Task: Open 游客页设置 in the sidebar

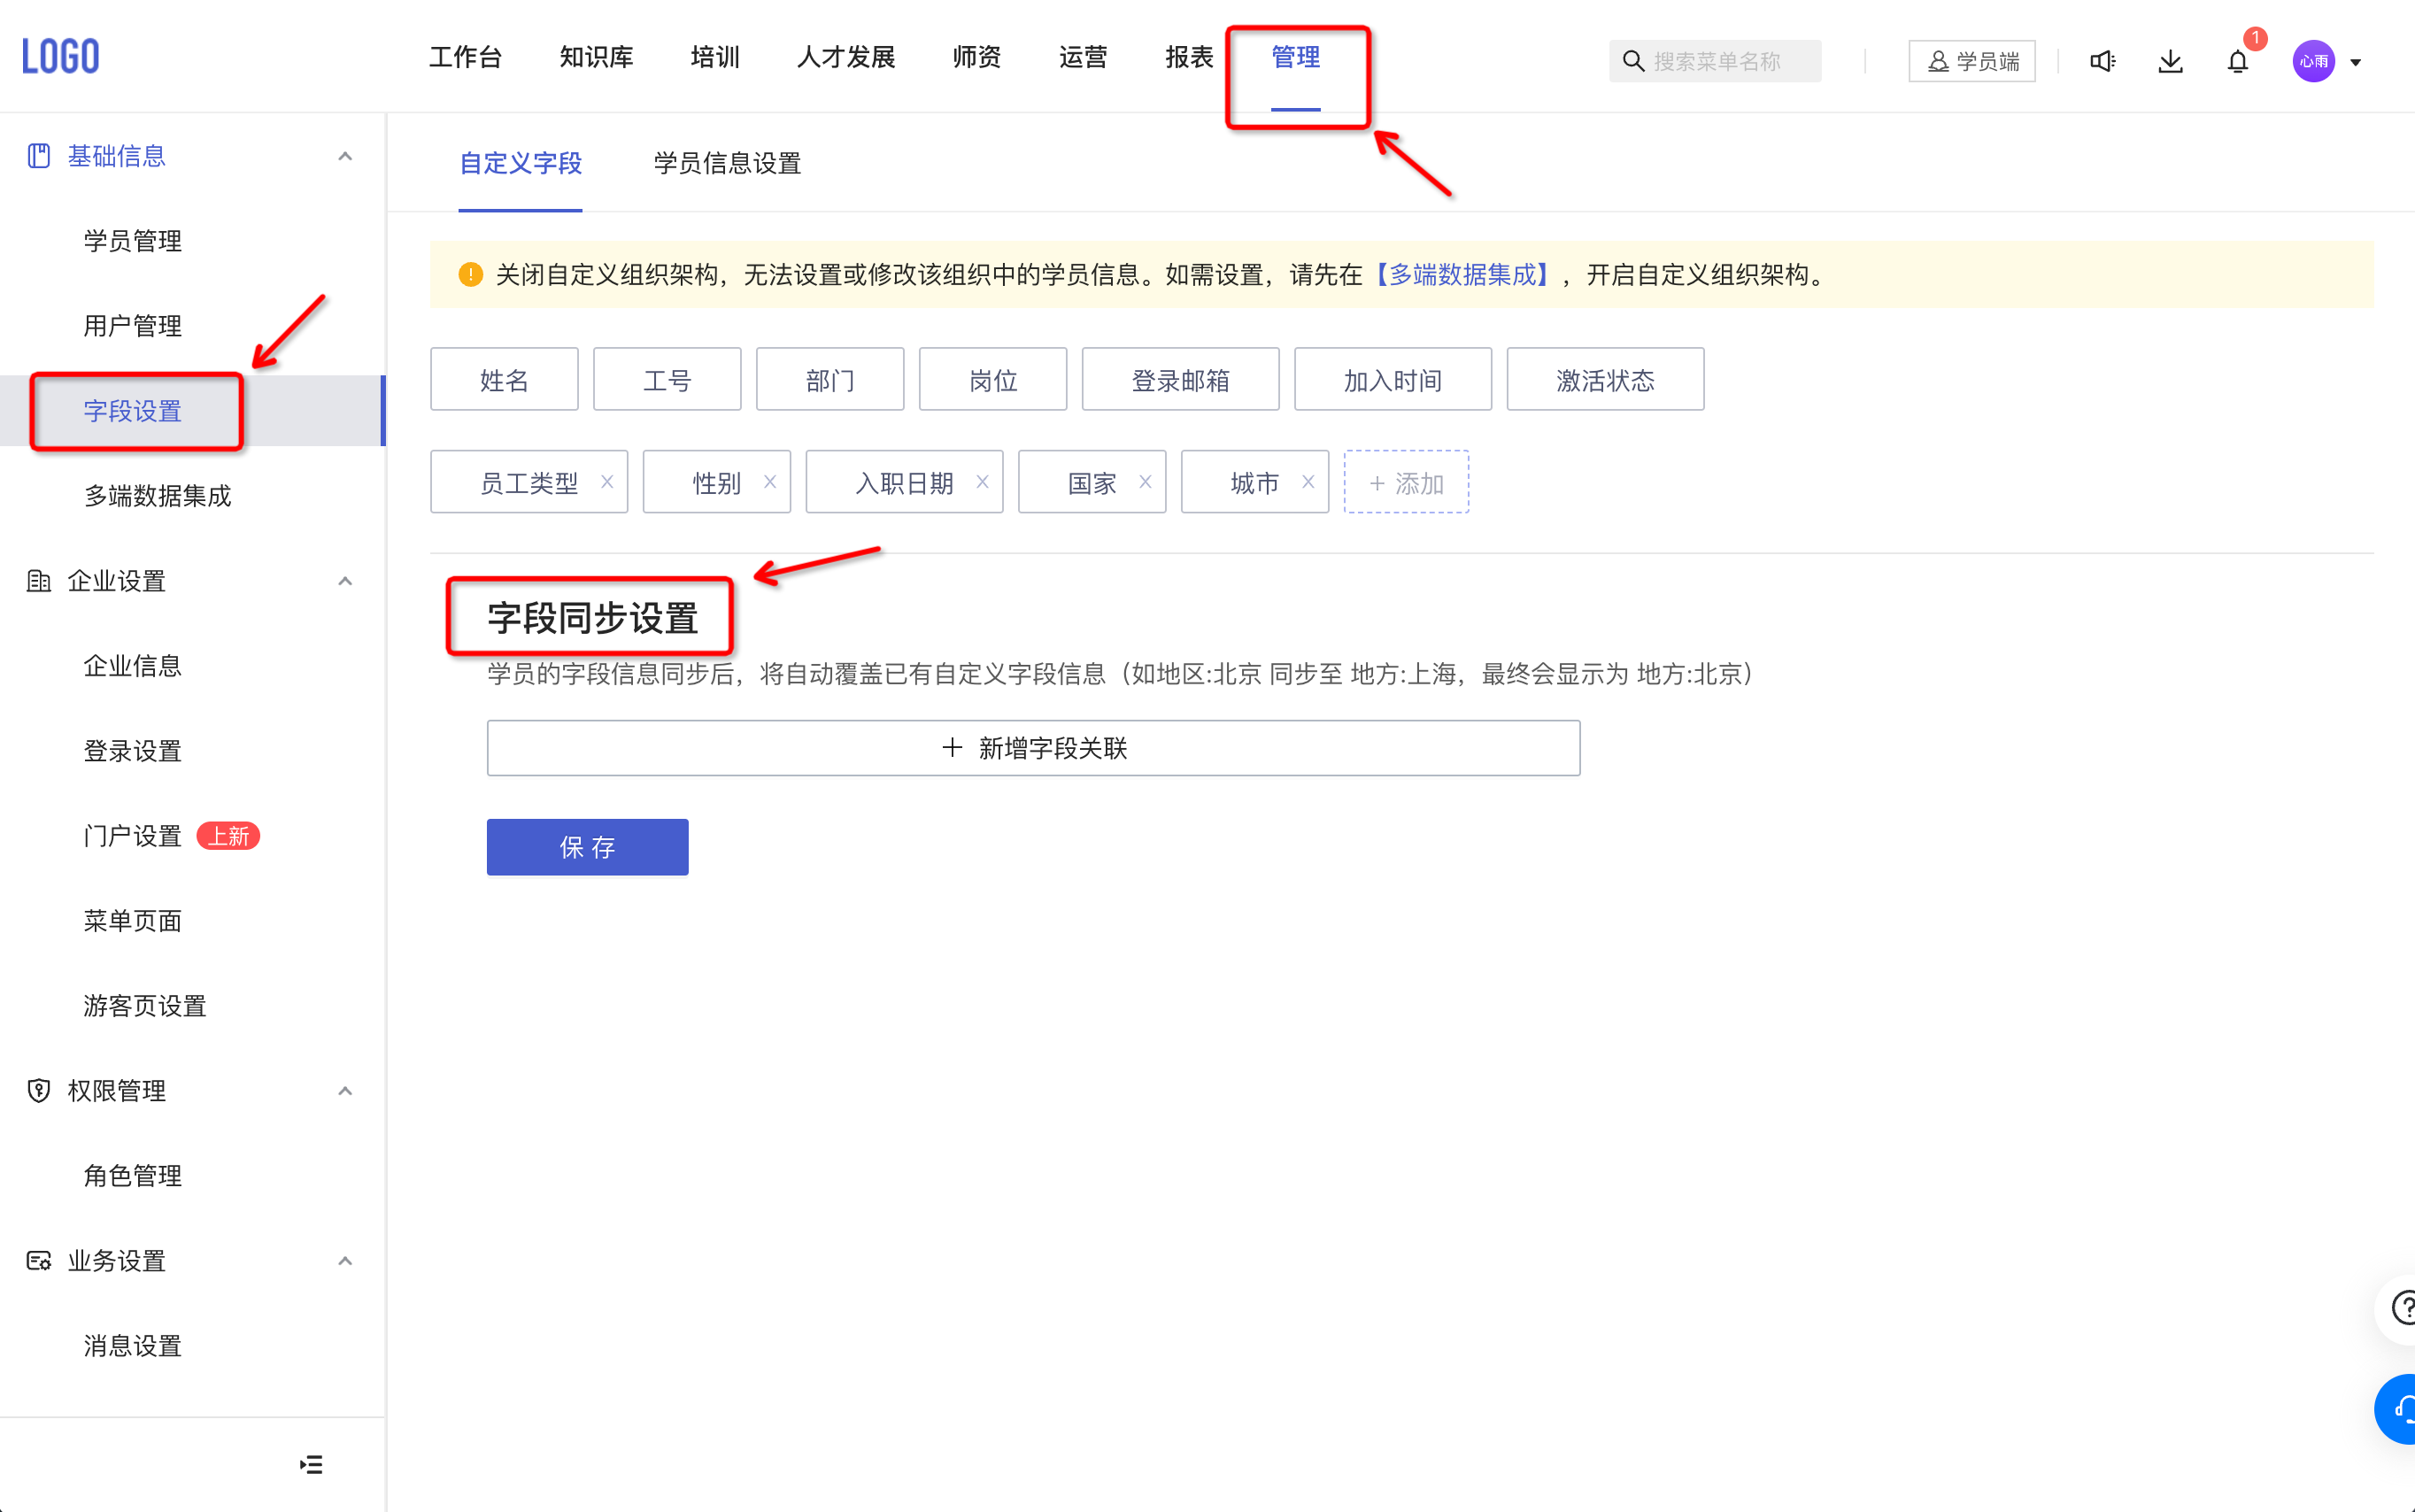Action: tap(145, 1006)
